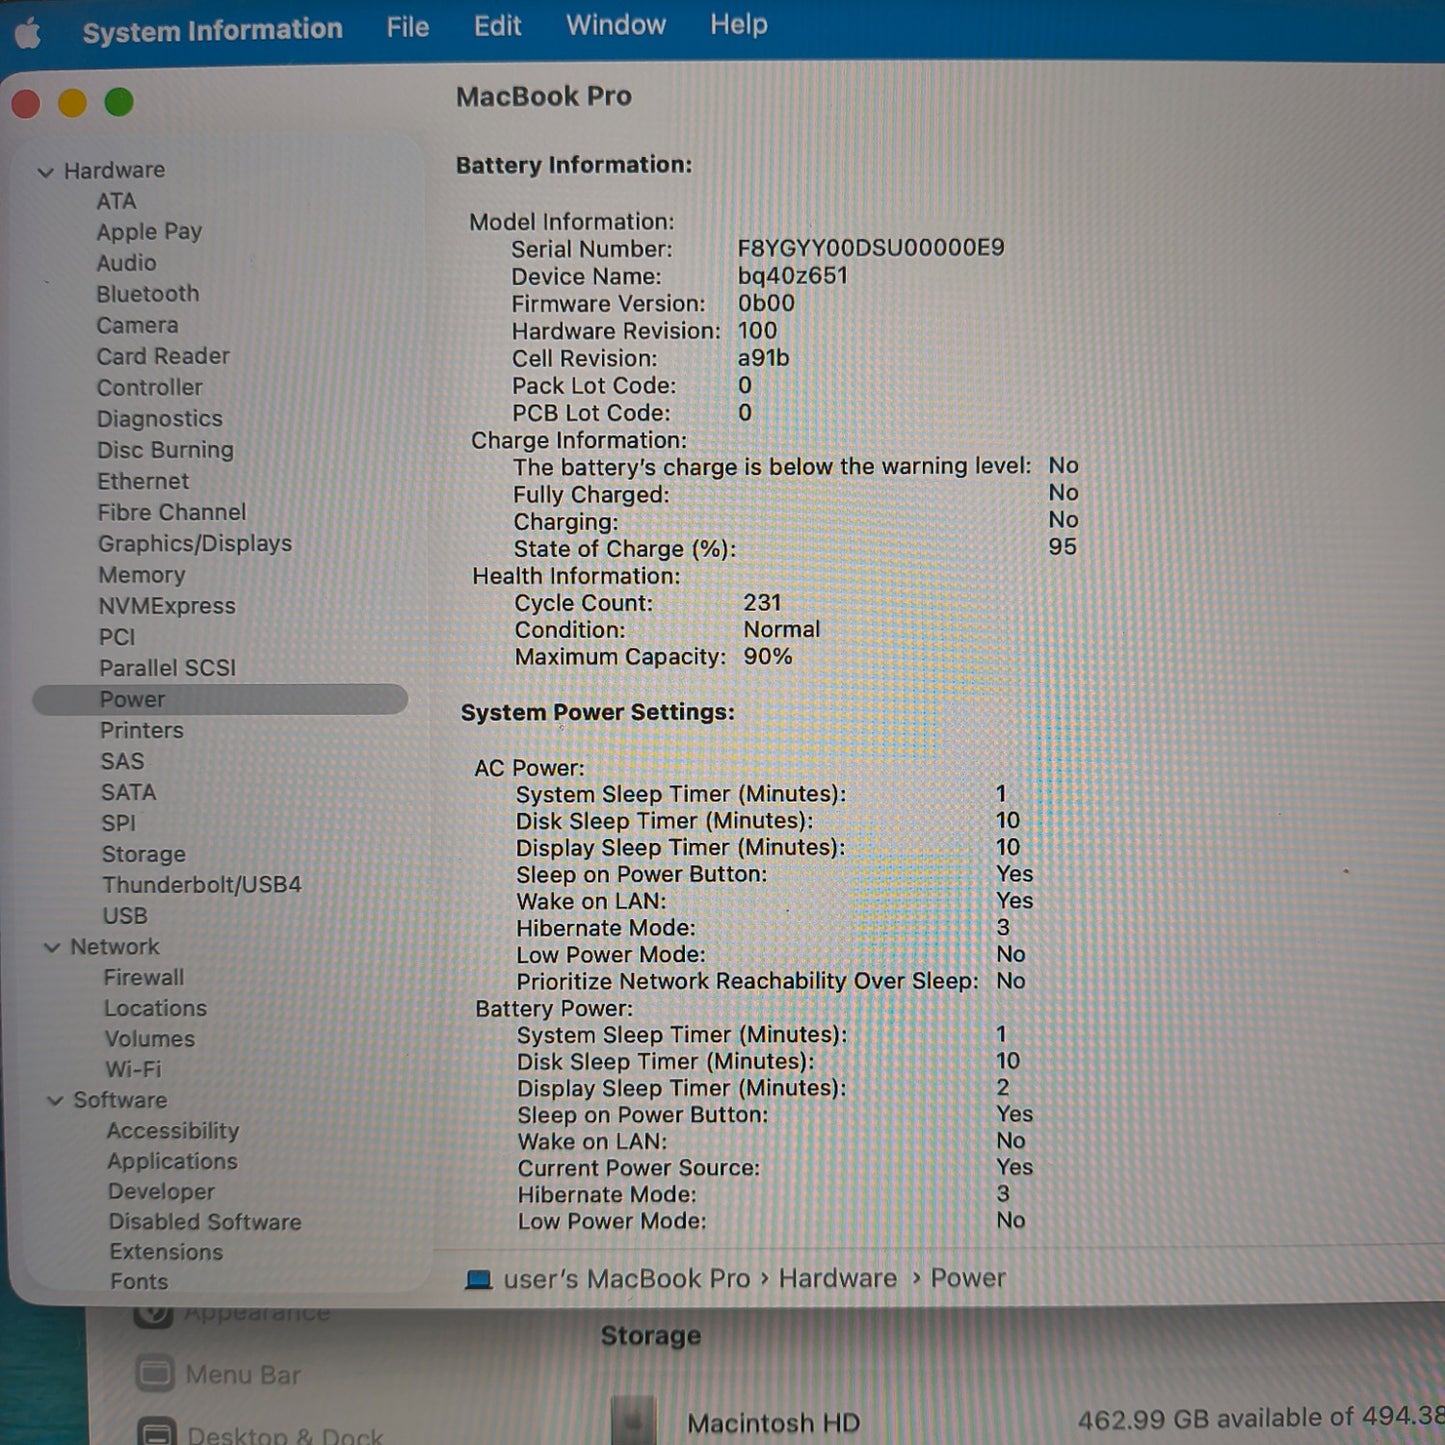
Task: Select Graphics/Displays in the sidebar
Action: (x=195, y=544)
